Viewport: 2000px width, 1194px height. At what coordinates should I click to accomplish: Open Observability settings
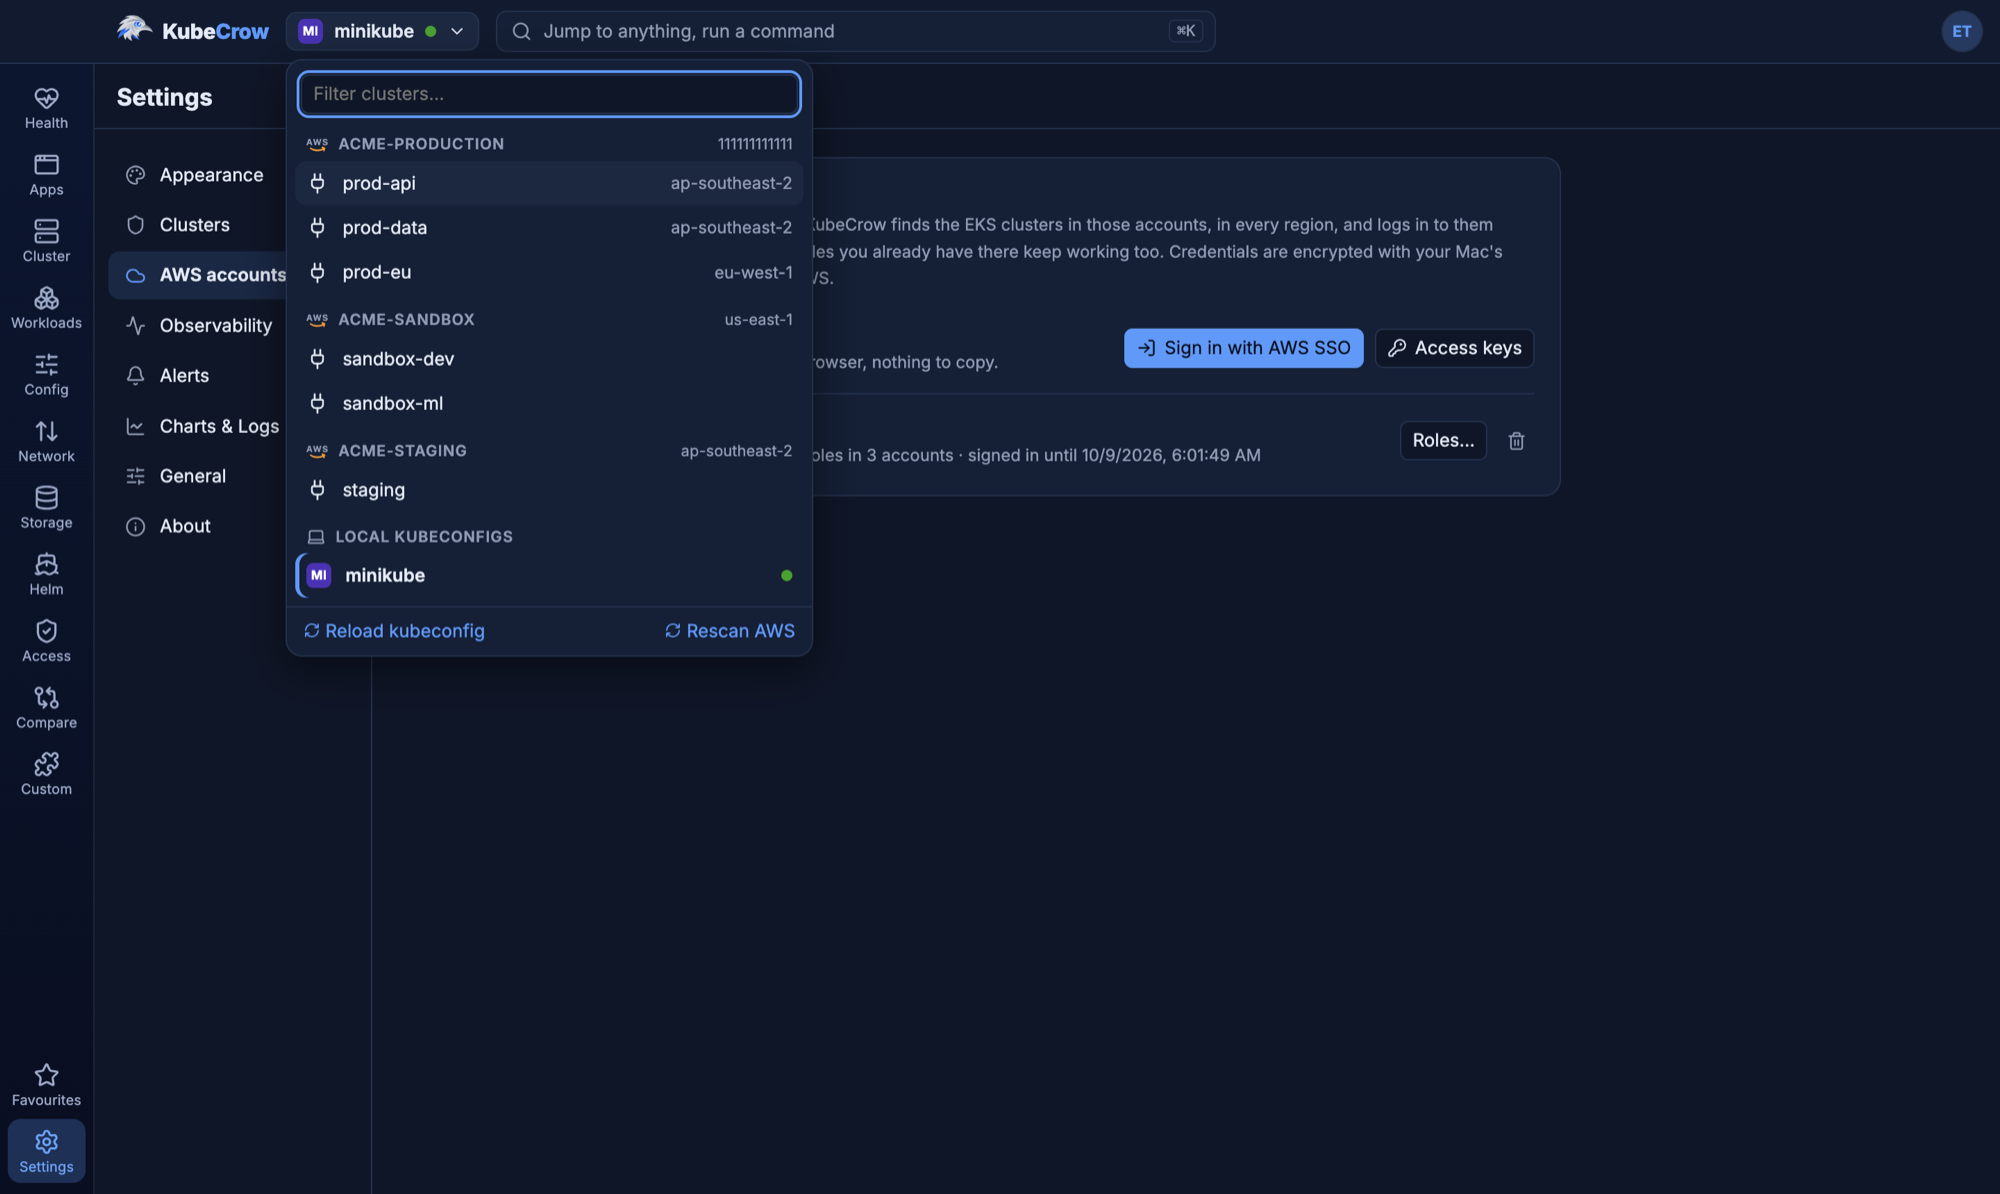tap(196, 326)
